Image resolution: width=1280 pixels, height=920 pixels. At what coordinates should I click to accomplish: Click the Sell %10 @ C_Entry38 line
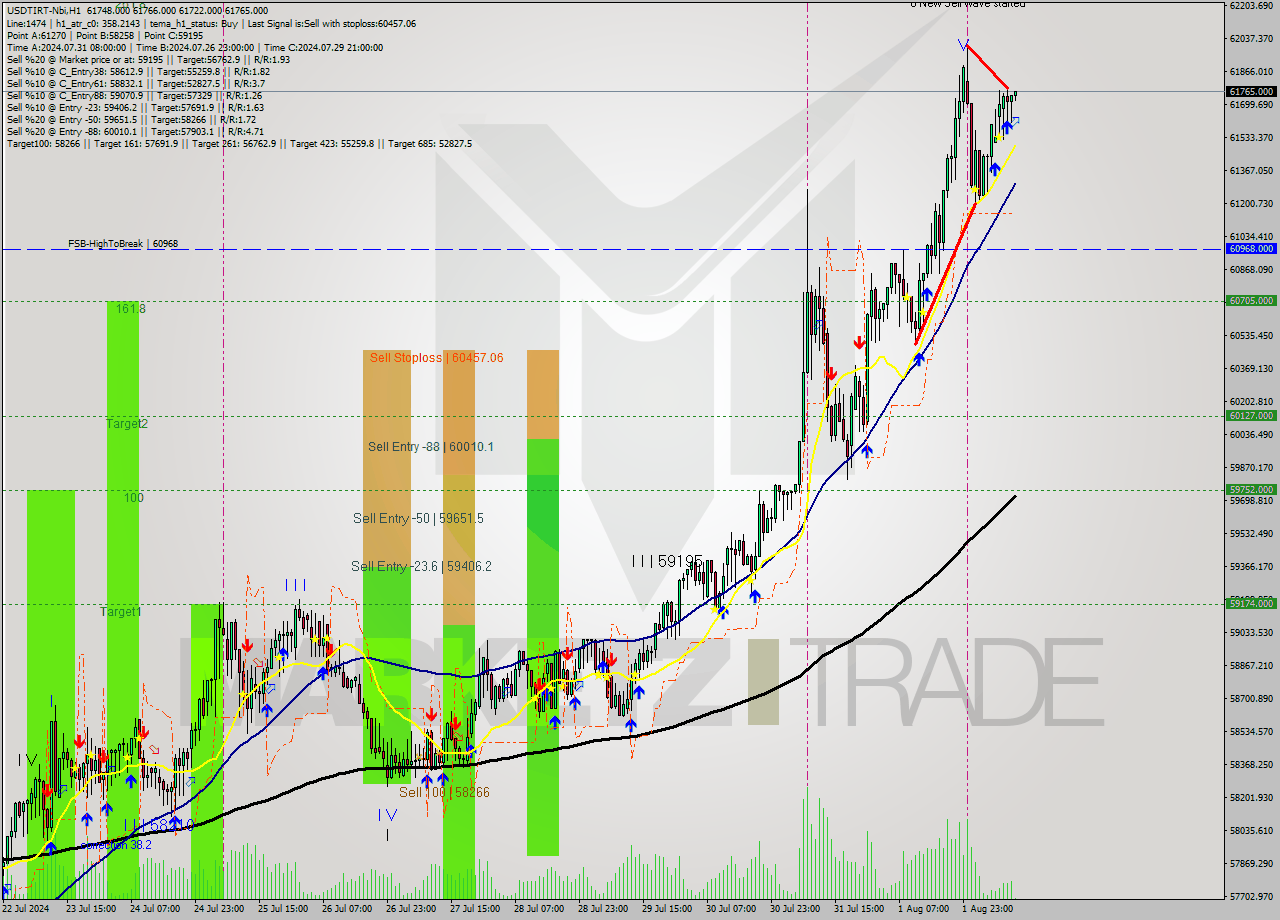[138, 71]
